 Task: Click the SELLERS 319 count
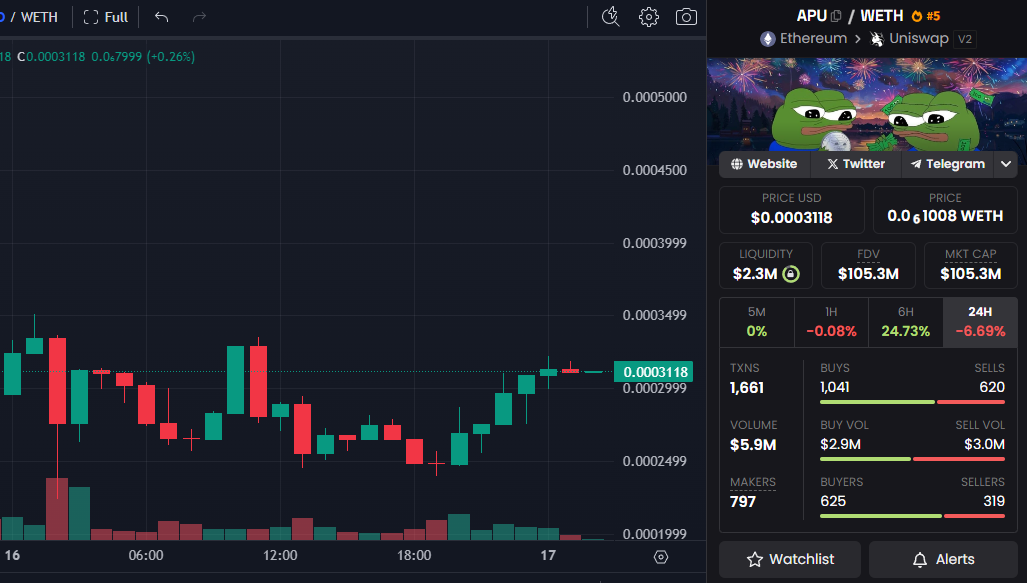(x=994, y=501)
